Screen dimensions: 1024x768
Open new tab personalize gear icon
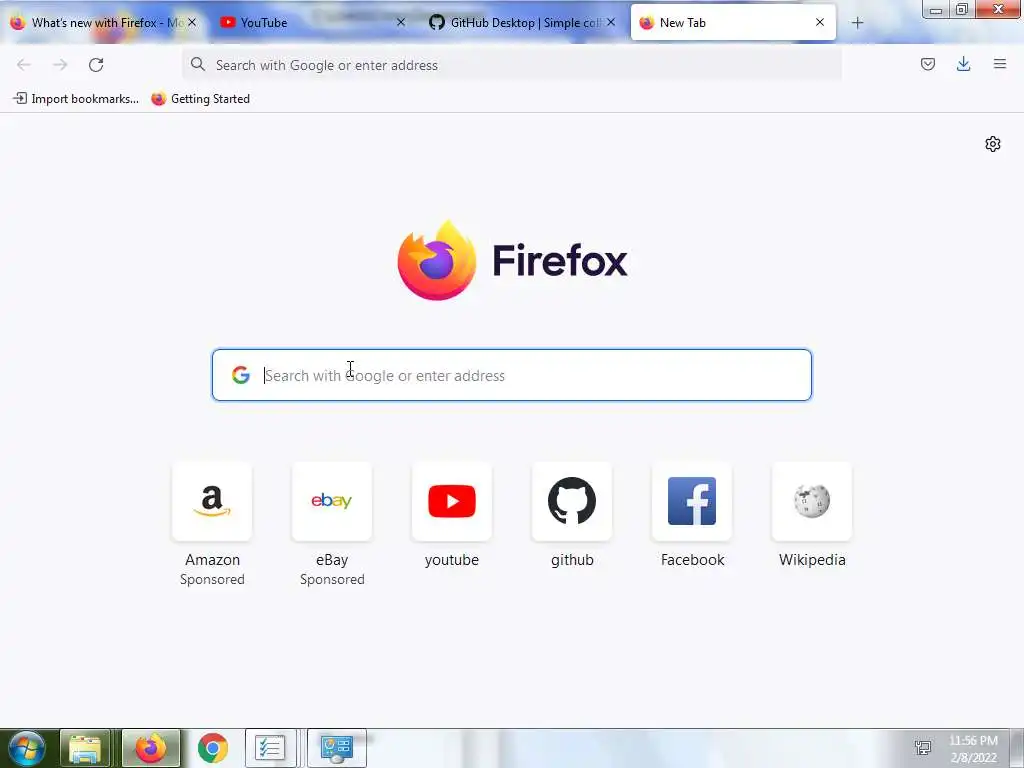coord(993,144)
